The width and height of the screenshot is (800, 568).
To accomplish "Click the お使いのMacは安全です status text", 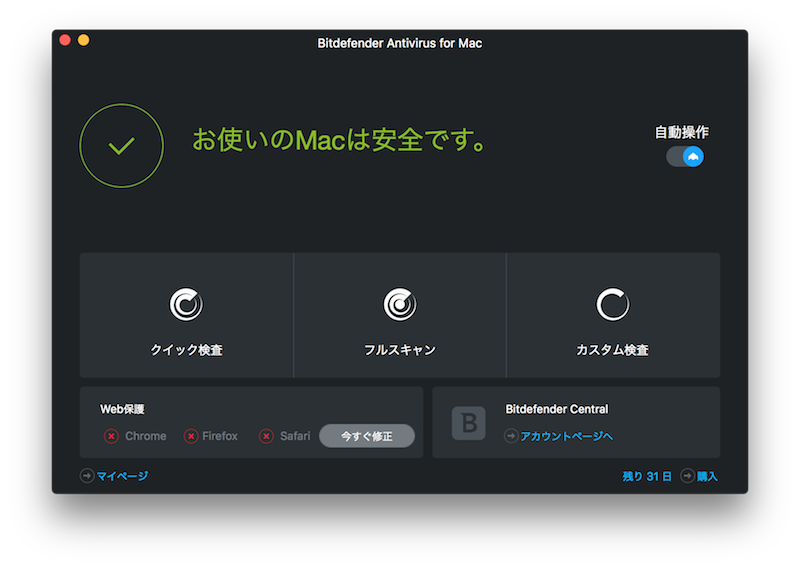I will pos(340,140).
